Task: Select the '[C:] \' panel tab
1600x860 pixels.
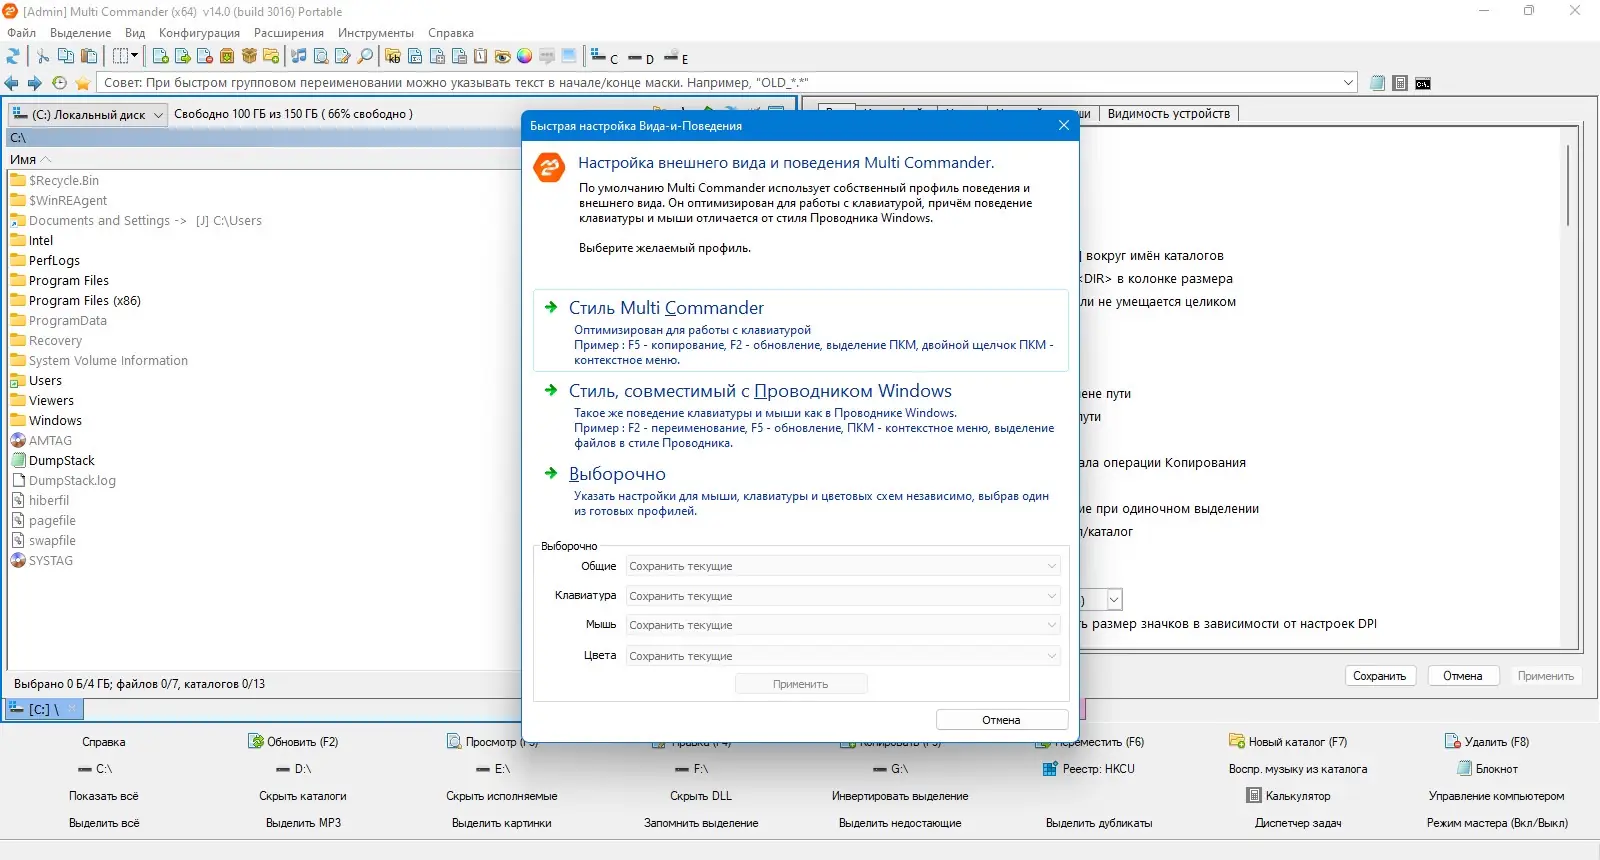Action: coord(45,710)
